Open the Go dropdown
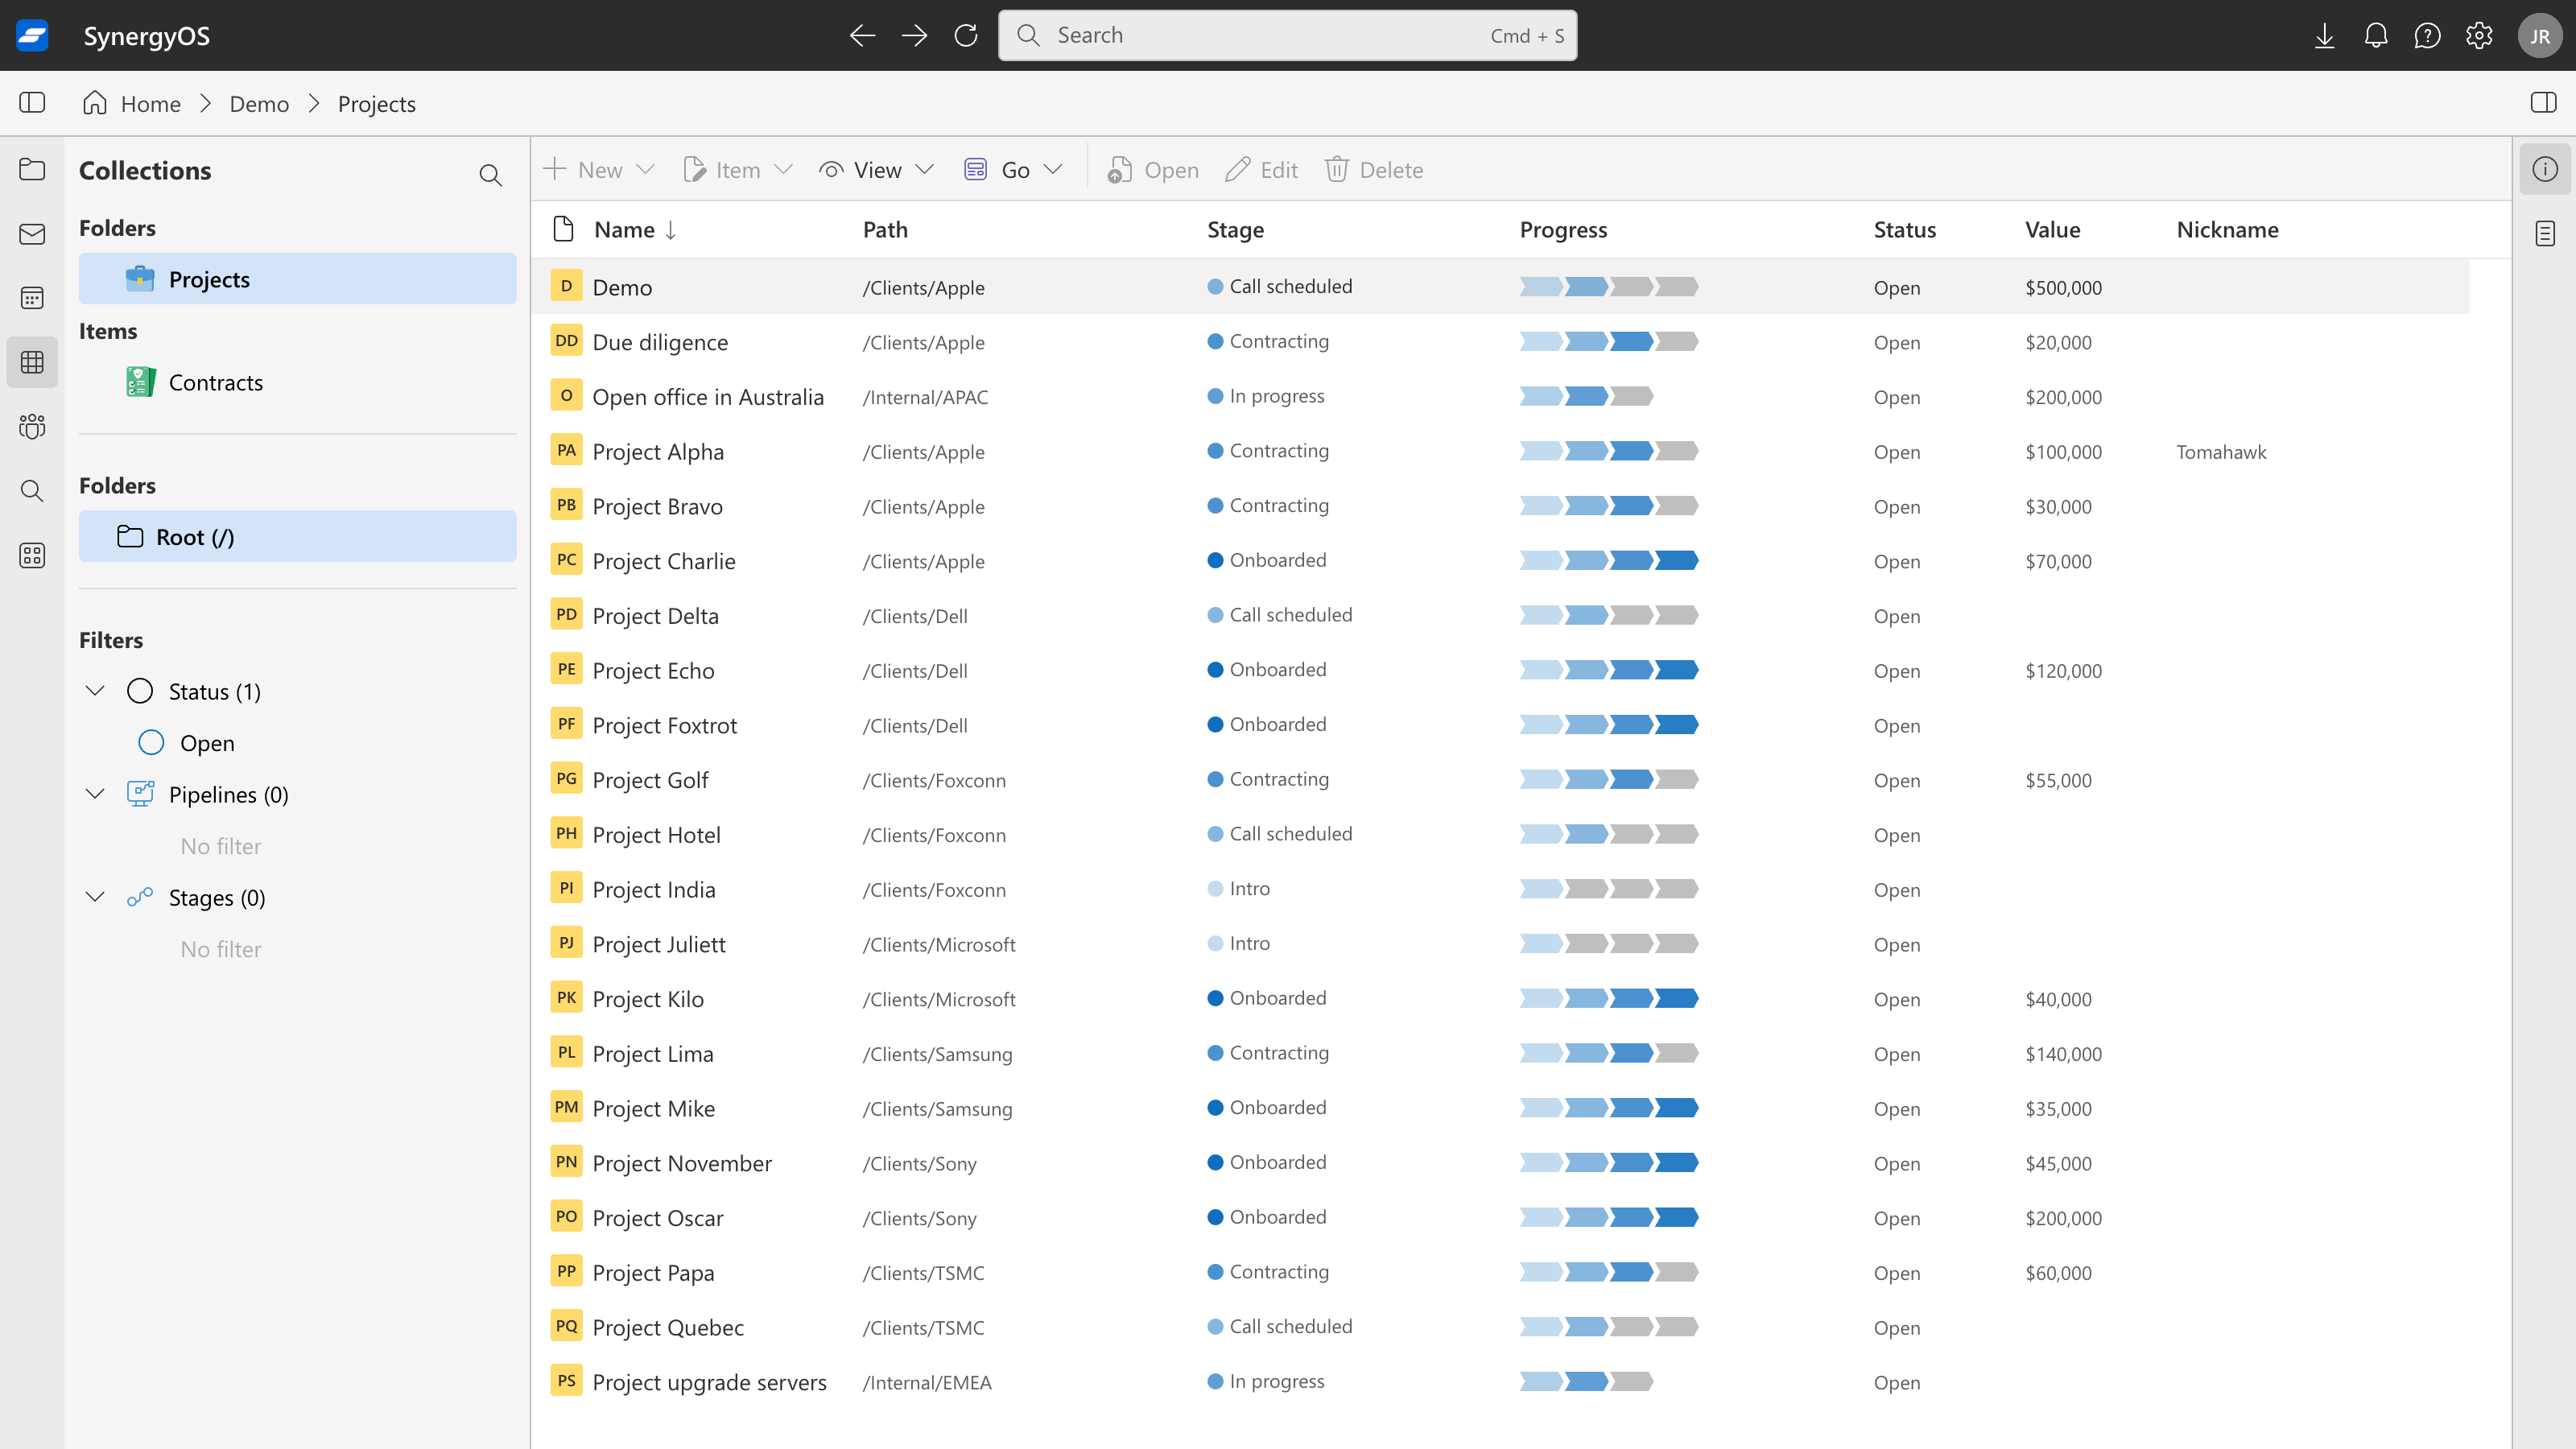2576x1449 pixels. pyautogui.click(x=1014, y=170)
